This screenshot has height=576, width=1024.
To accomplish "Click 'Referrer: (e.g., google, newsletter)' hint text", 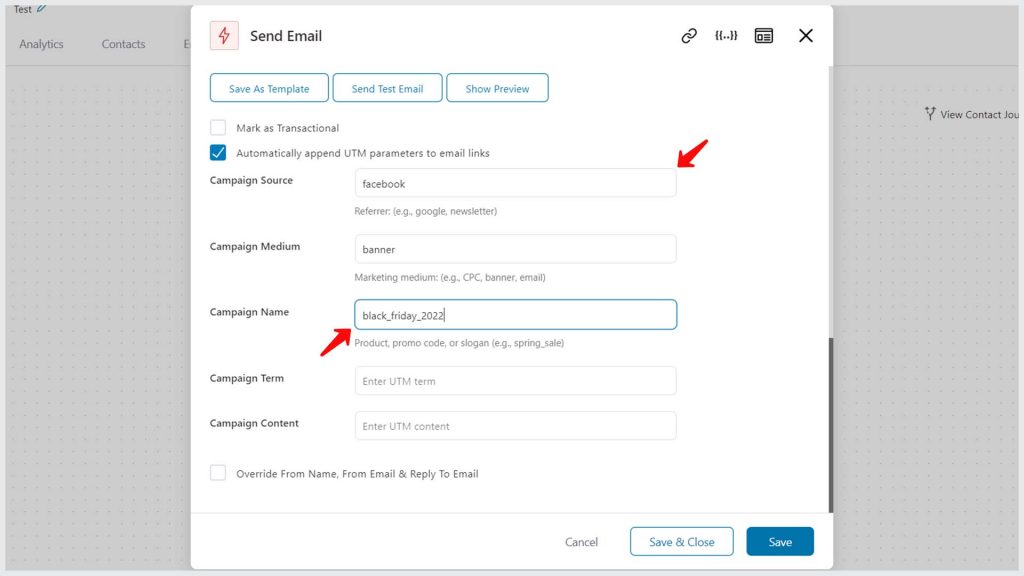I will click(426, 212).
